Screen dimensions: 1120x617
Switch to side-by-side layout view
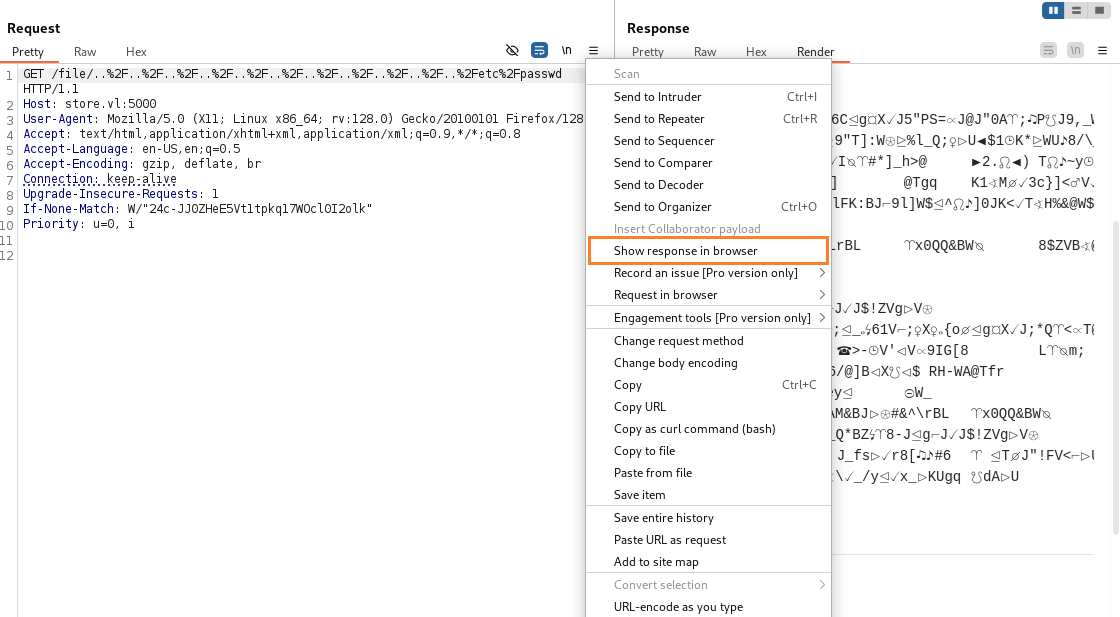[x=1053, y=10]
